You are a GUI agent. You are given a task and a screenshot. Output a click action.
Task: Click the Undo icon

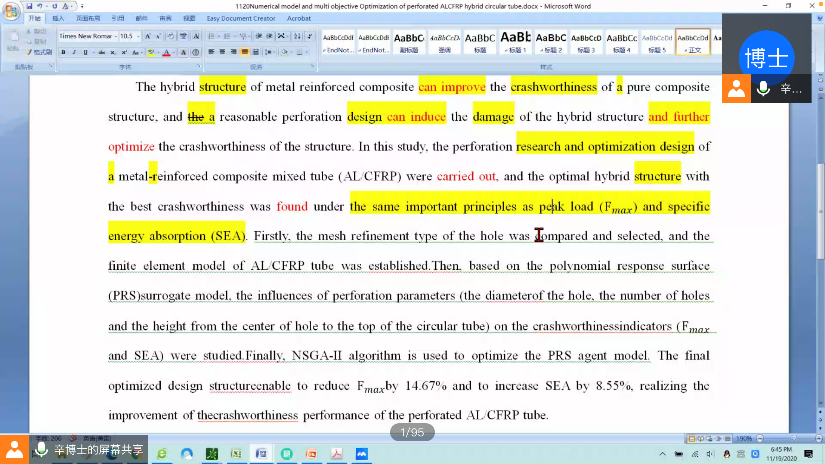pyautogui.click(x=40, y=6)
